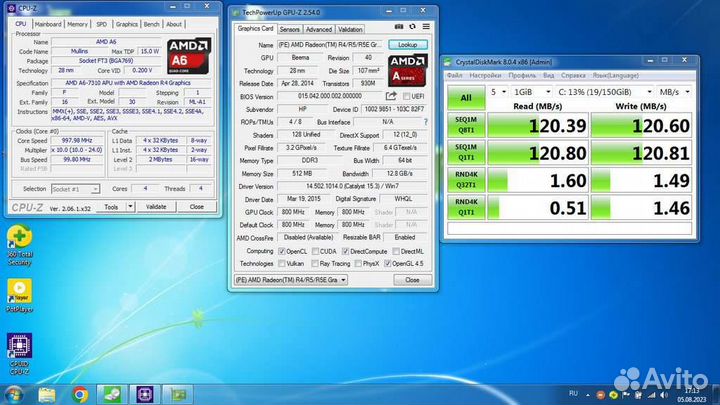
Task: Toggle the PhysX checkbox
Action: pyautogui.click(x=358, y=264)
